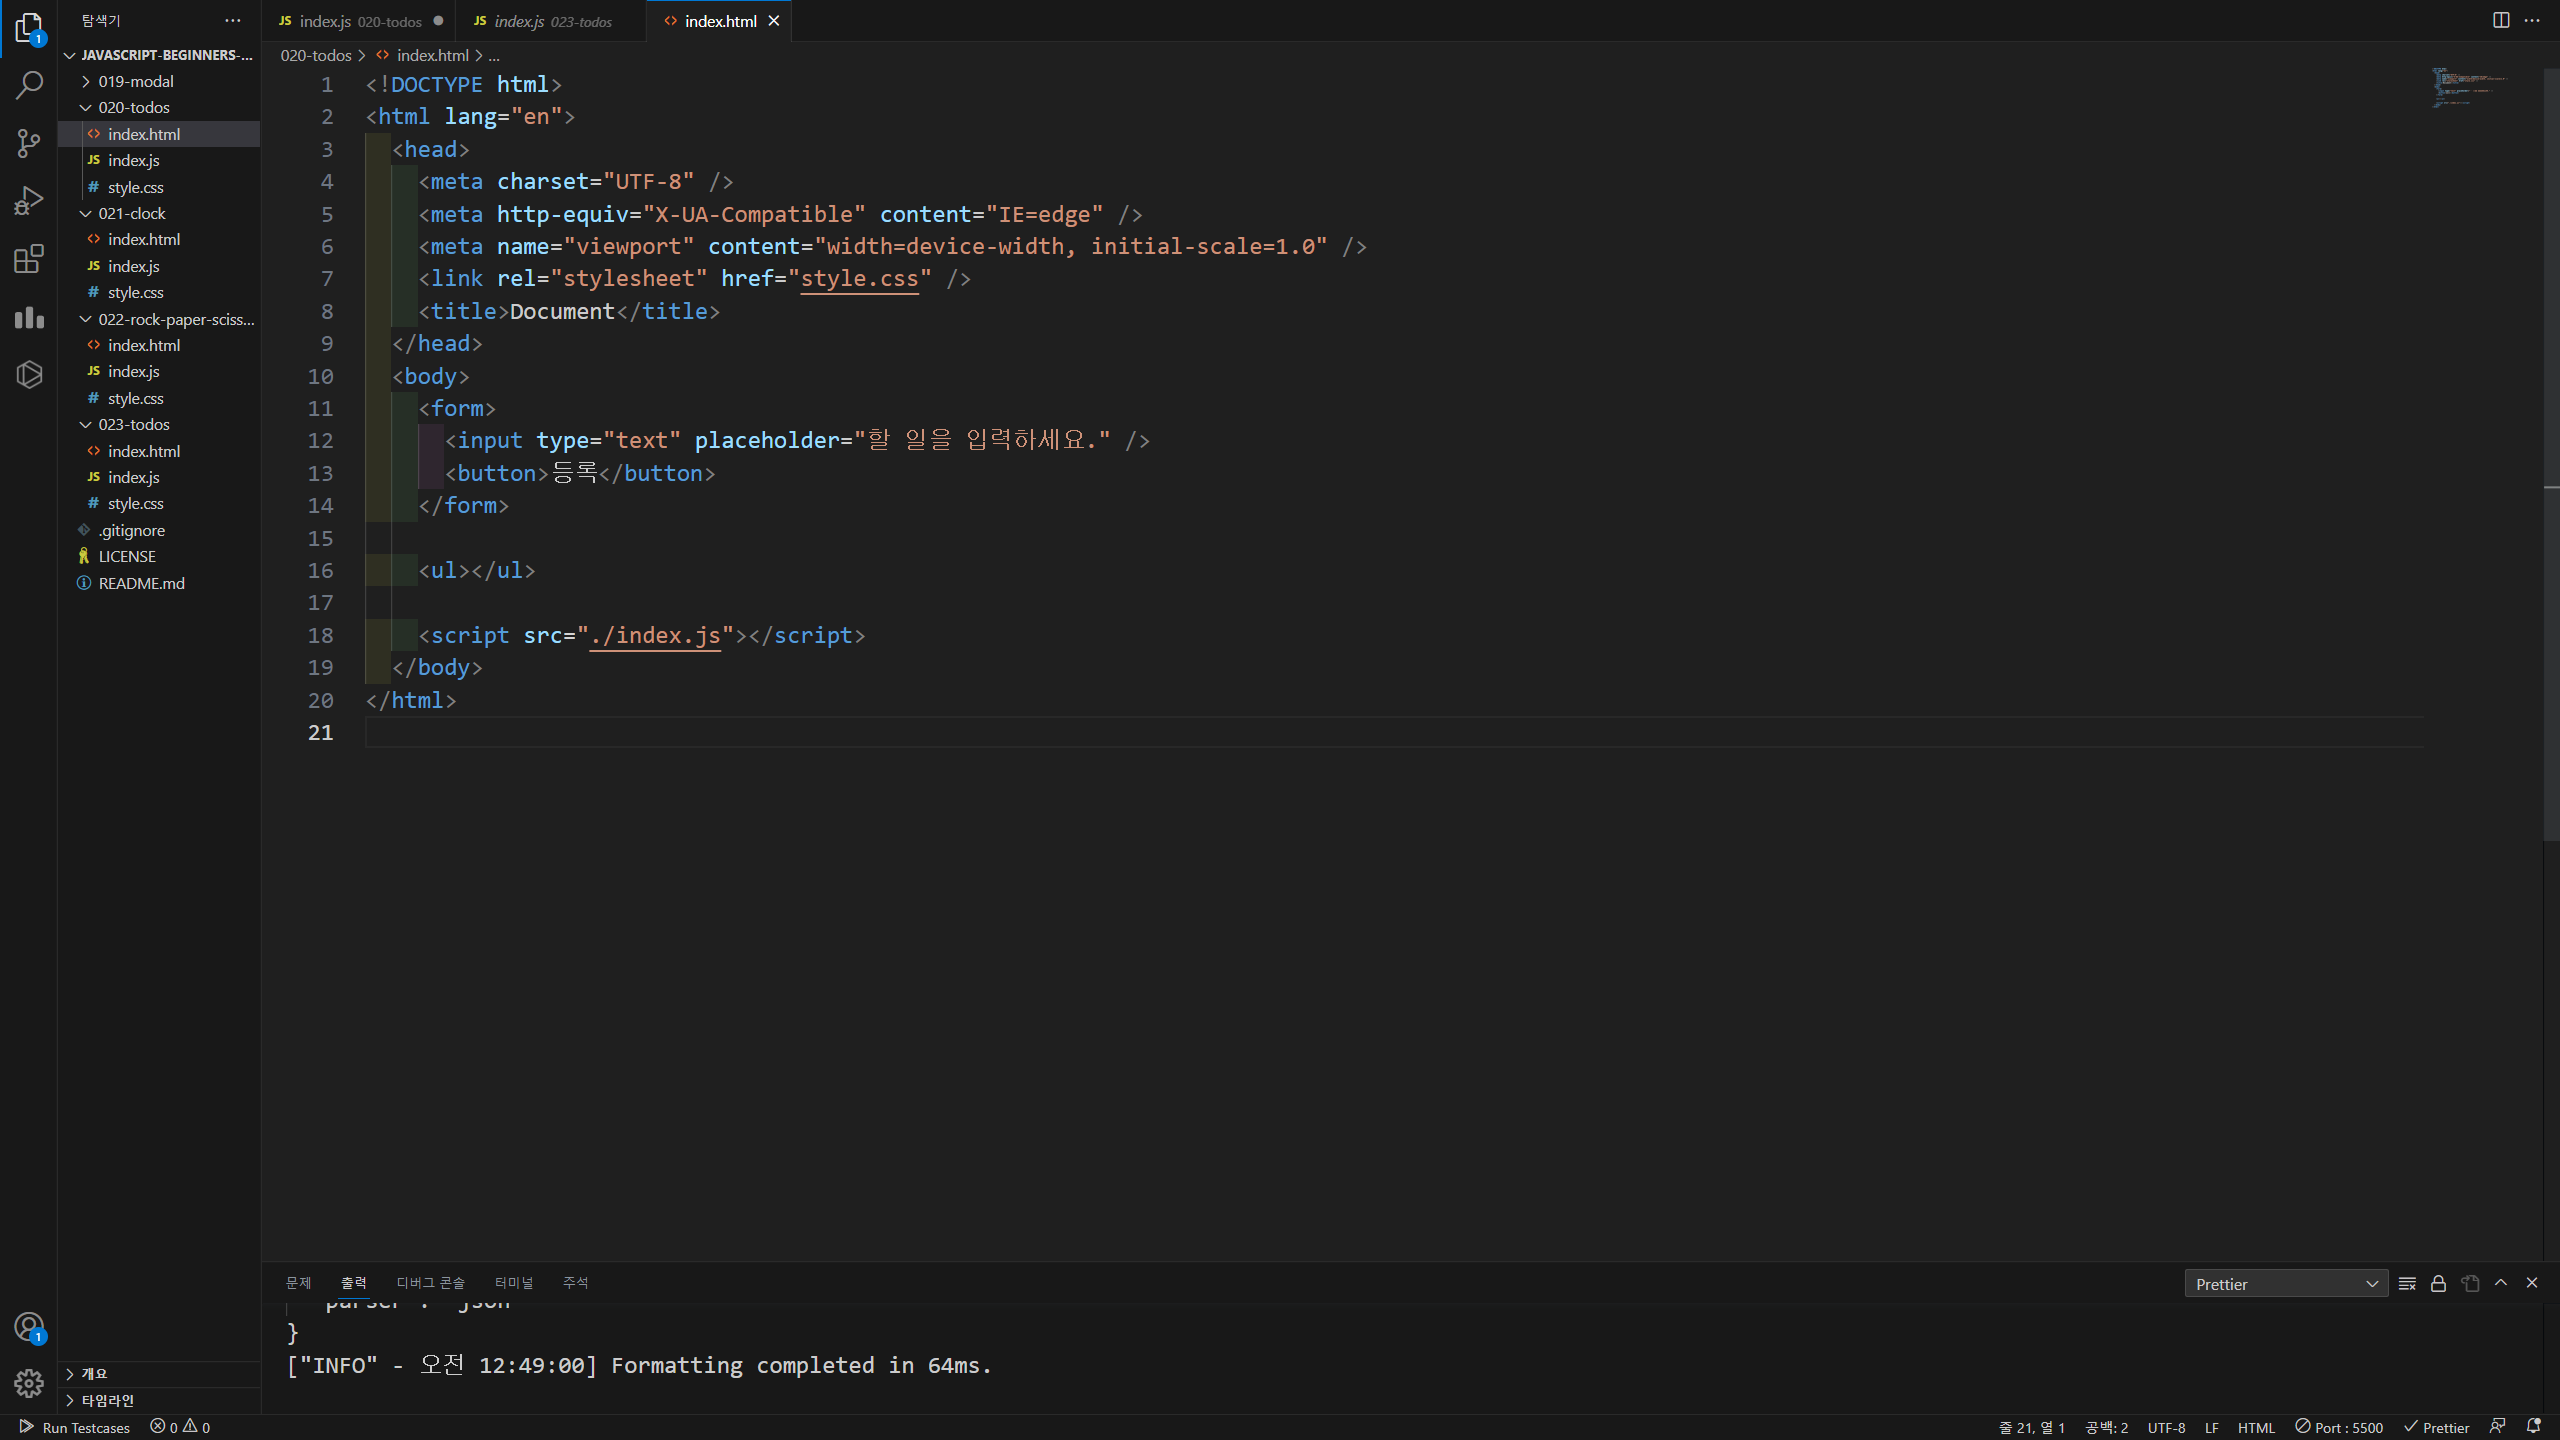Screen dimensions: 2560x1440
Task: Open the Prettier output channel dropdown
Action: (x=2286, y=1284)
